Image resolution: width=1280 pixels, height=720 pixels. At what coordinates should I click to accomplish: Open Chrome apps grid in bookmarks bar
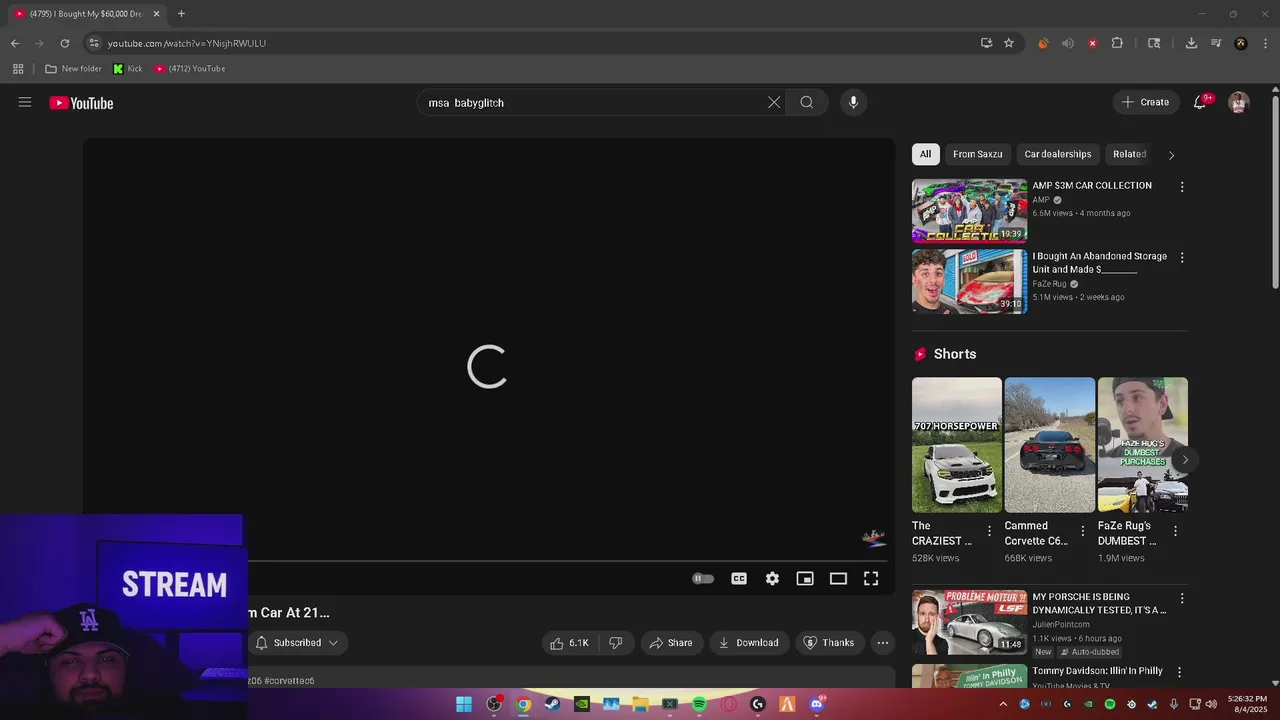point(18,69)
